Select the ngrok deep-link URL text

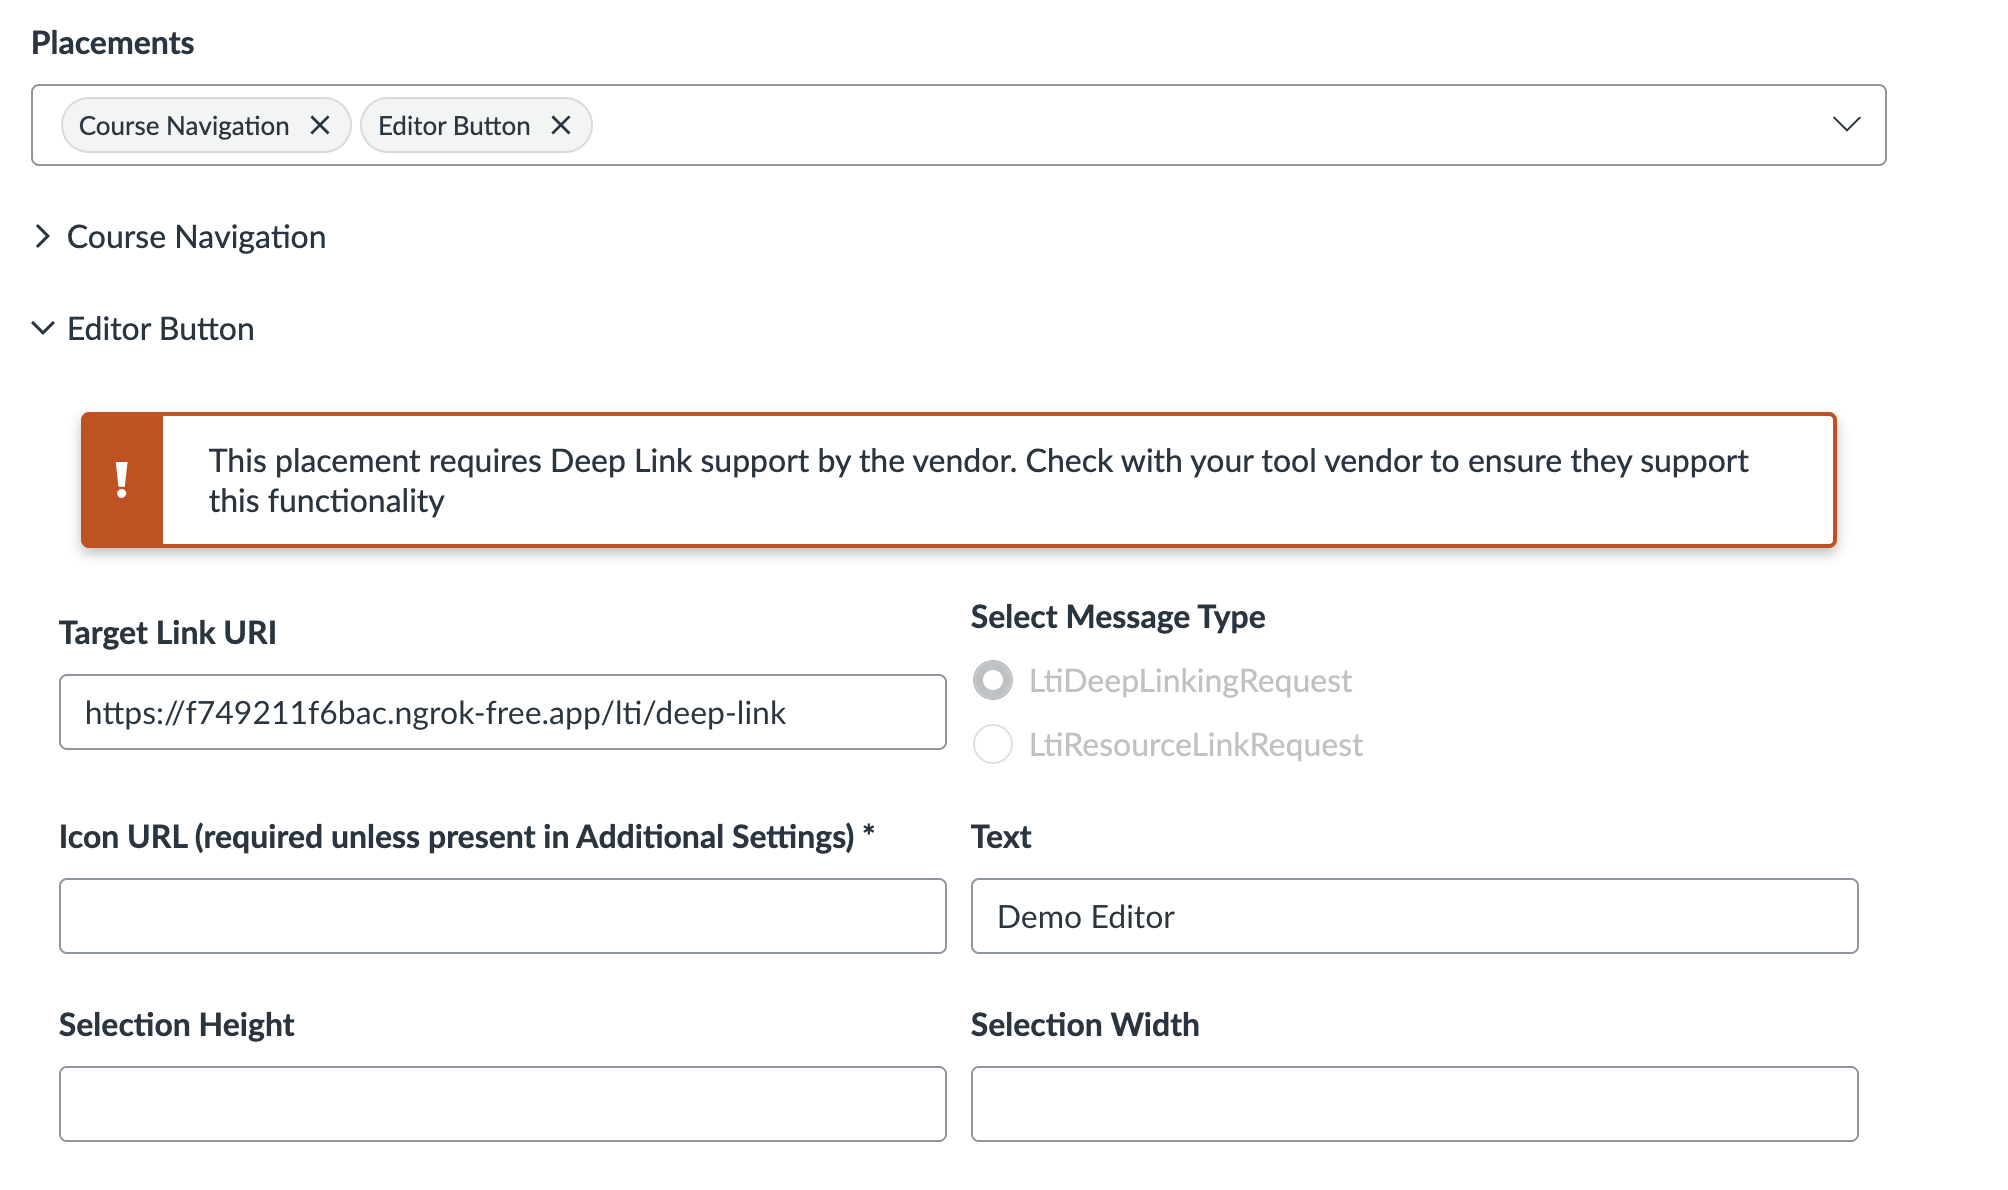pos(435,712)
